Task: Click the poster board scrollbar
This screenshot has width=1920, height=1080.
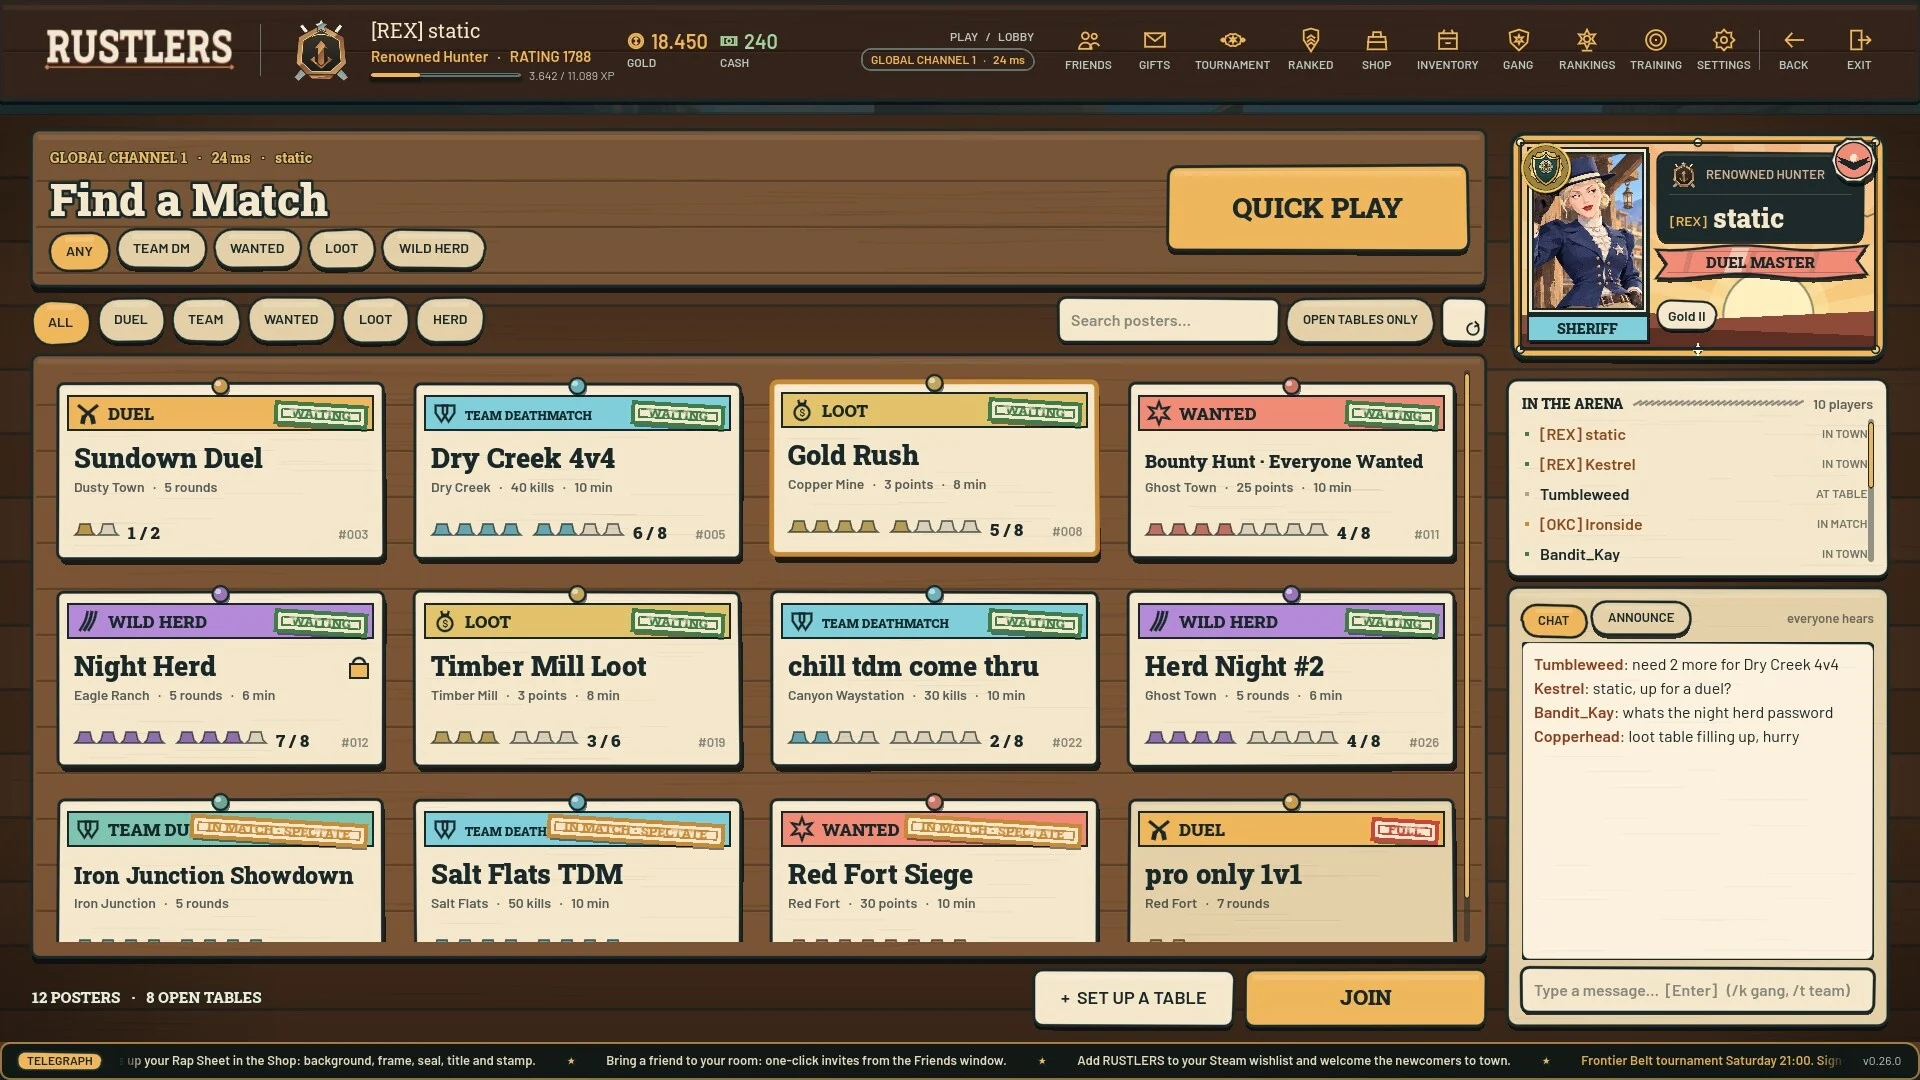Action: (1466, 636)
